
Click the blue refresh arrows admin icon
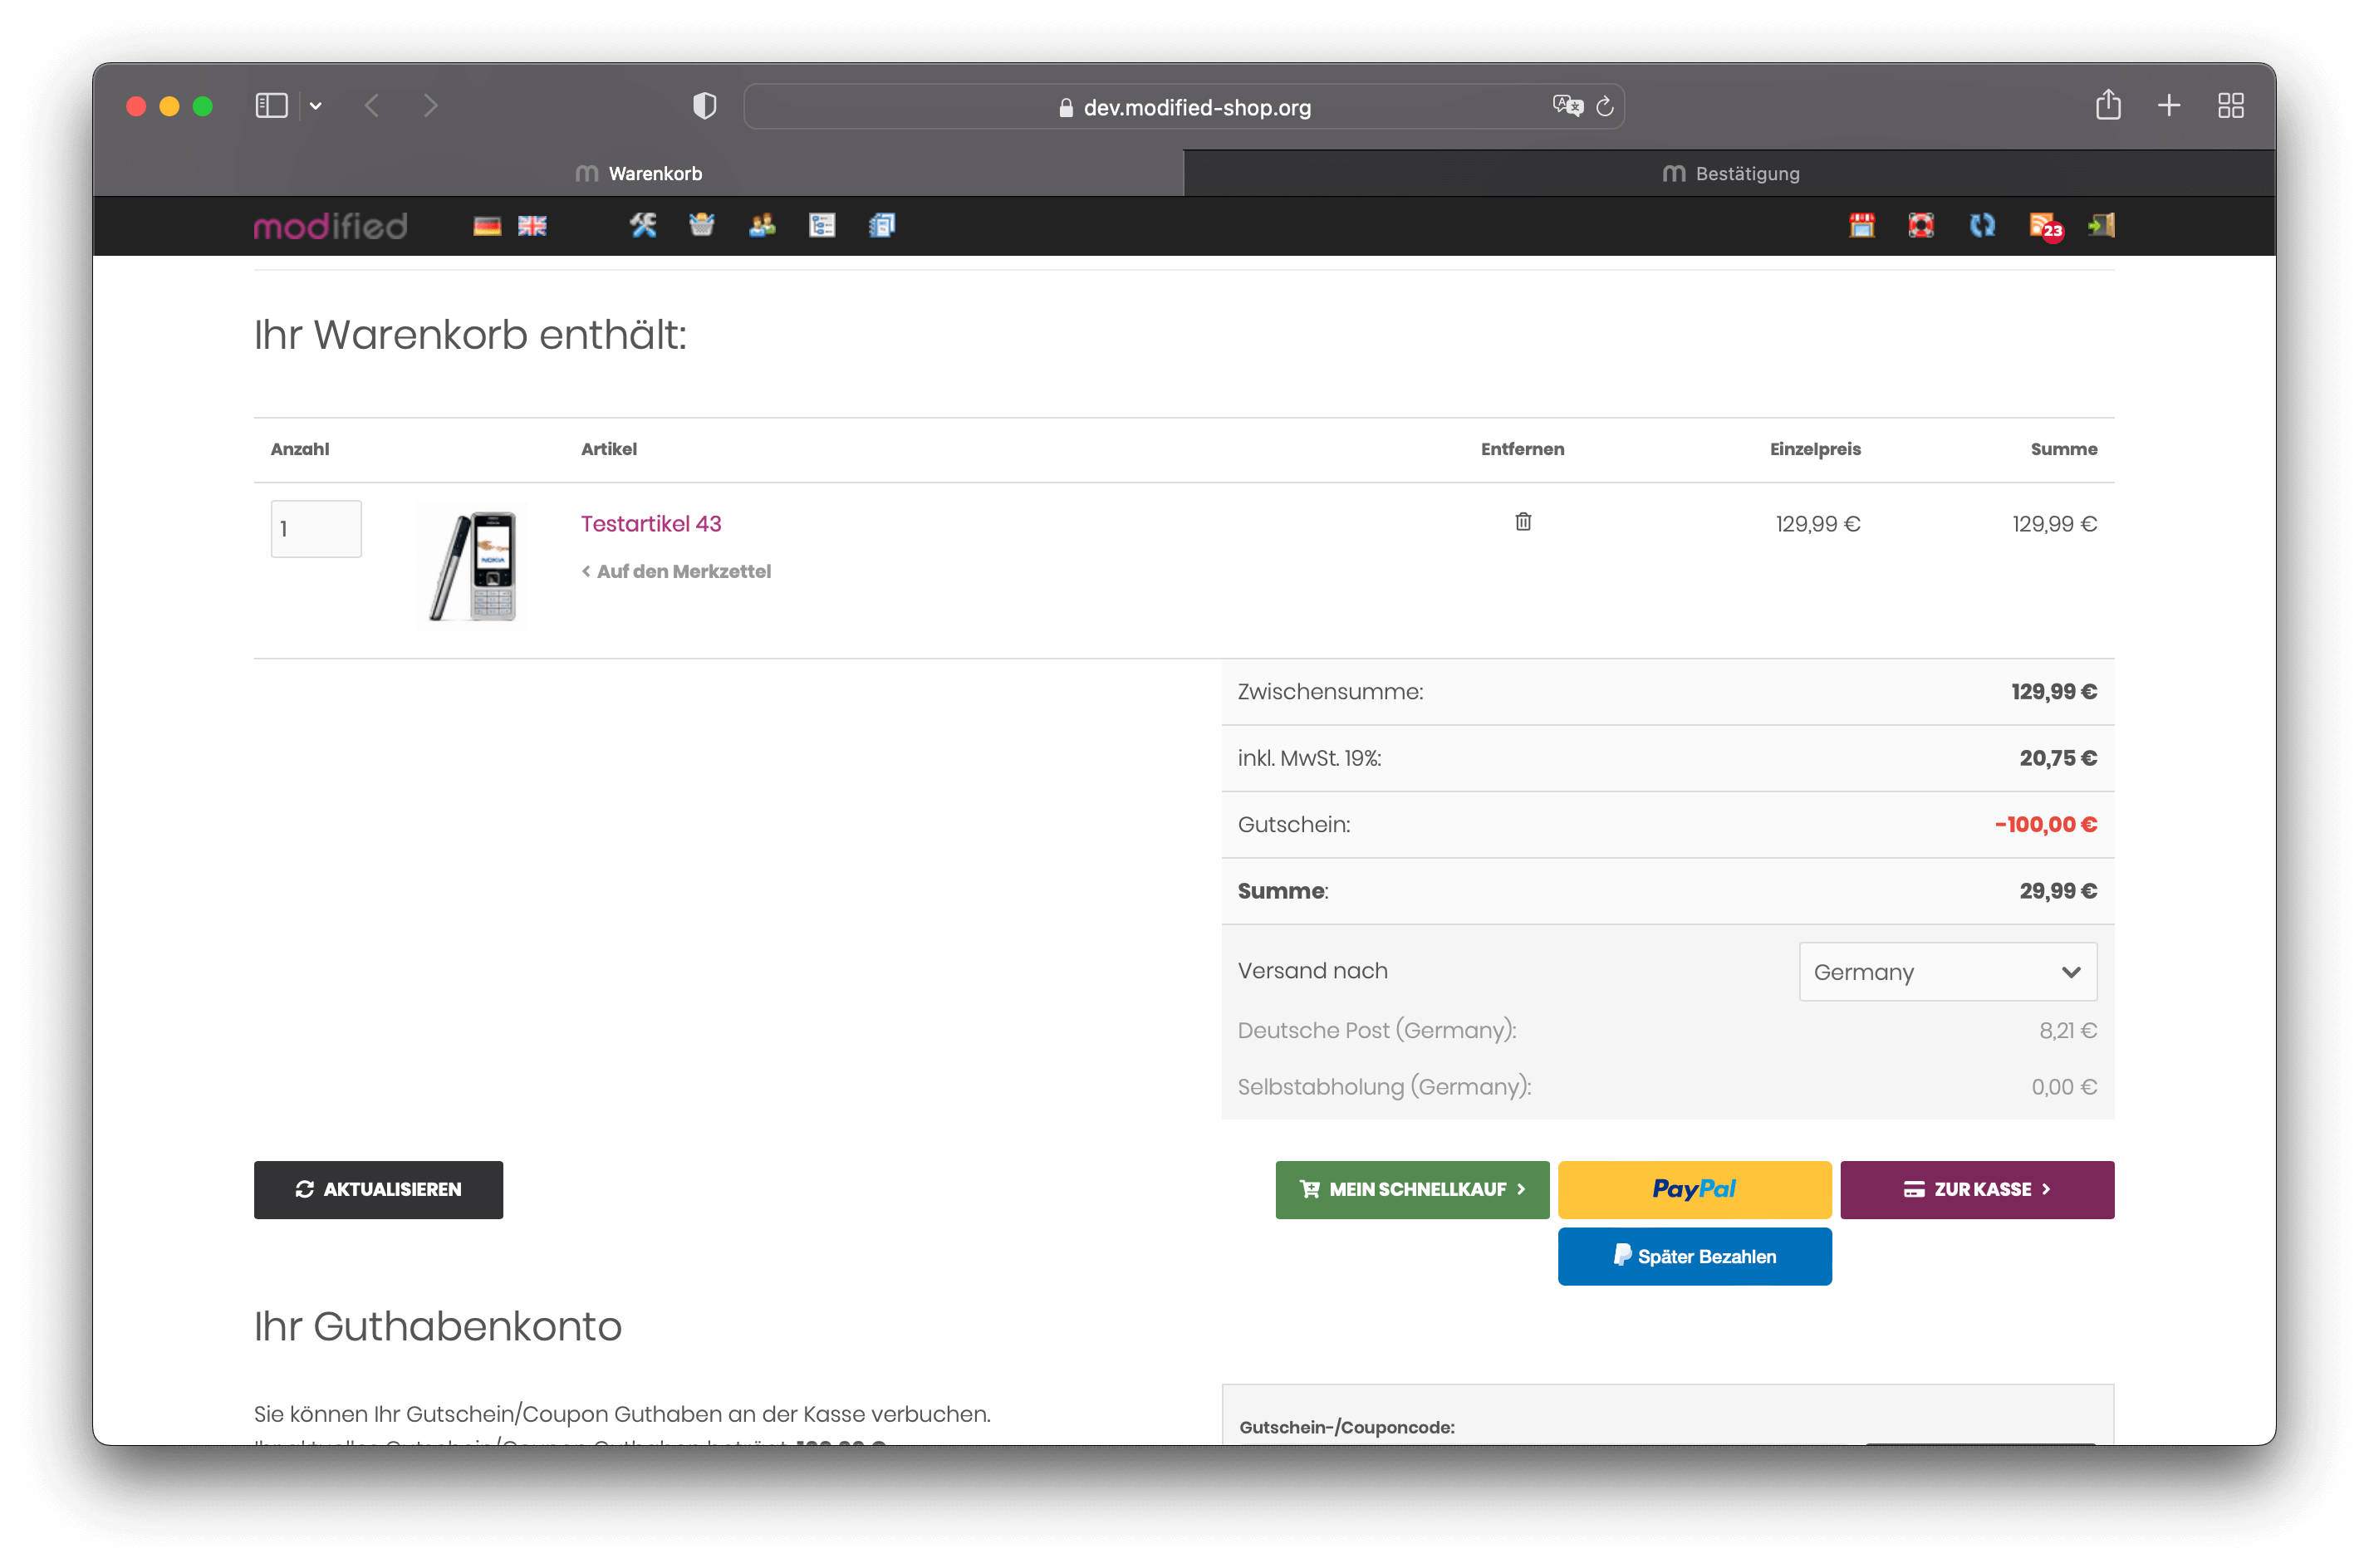(x=1982, y=226)
